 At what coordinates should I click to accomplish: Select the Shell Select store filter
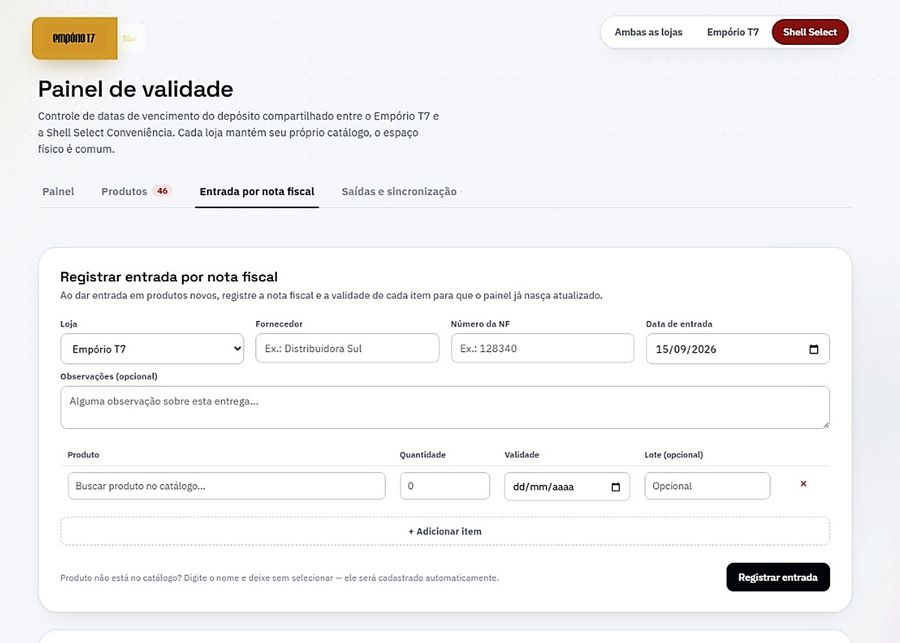coord(810,32)
